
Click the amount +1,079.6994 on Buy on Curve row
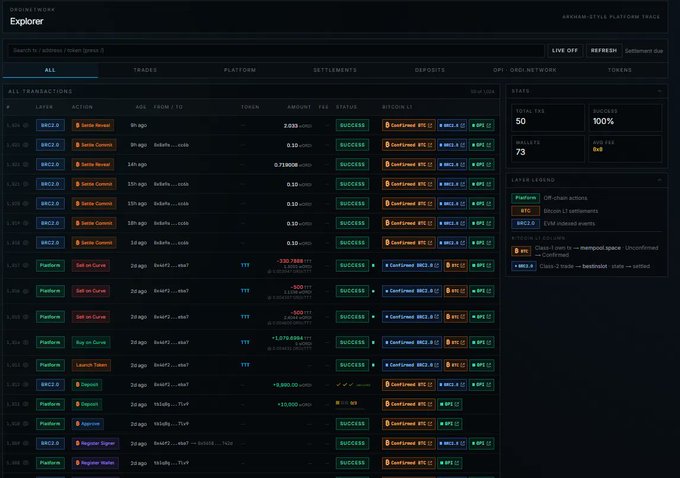point(287,338)
